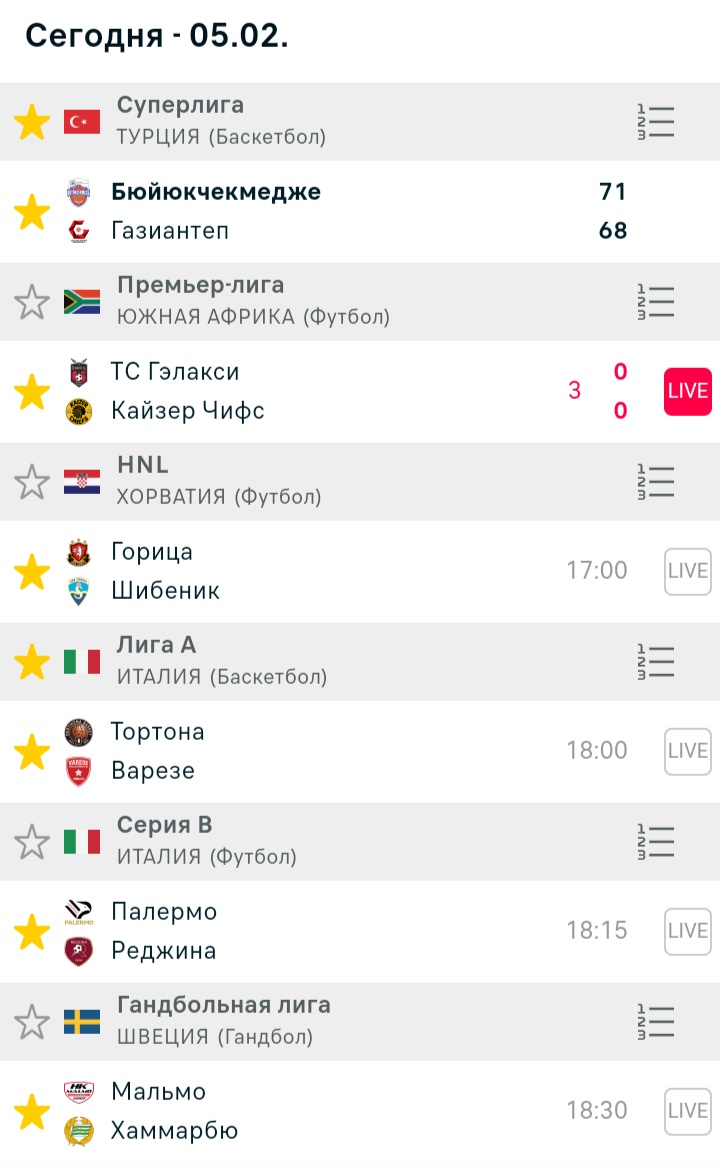720x1163 pixels.
Task: Open Бююкчекмедже vs Газиантеп match details
Action: click(x=300, y=211)
